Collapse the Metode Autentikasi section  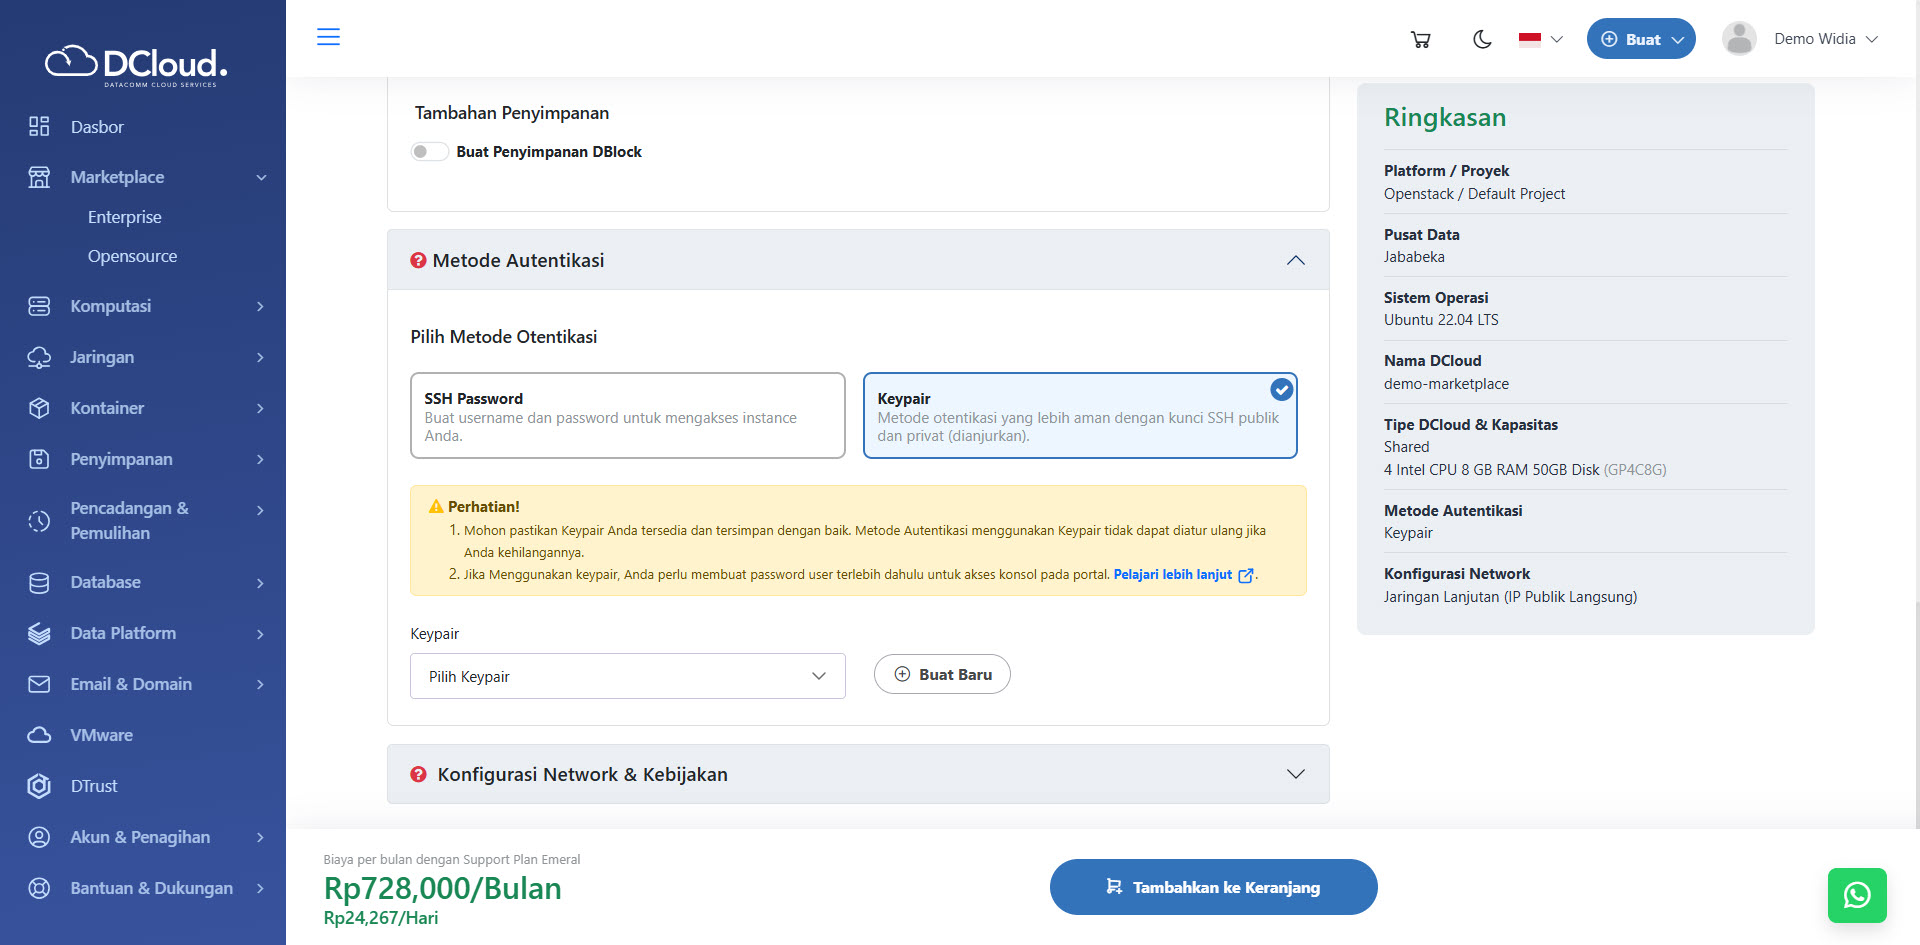click(1295, 260)
